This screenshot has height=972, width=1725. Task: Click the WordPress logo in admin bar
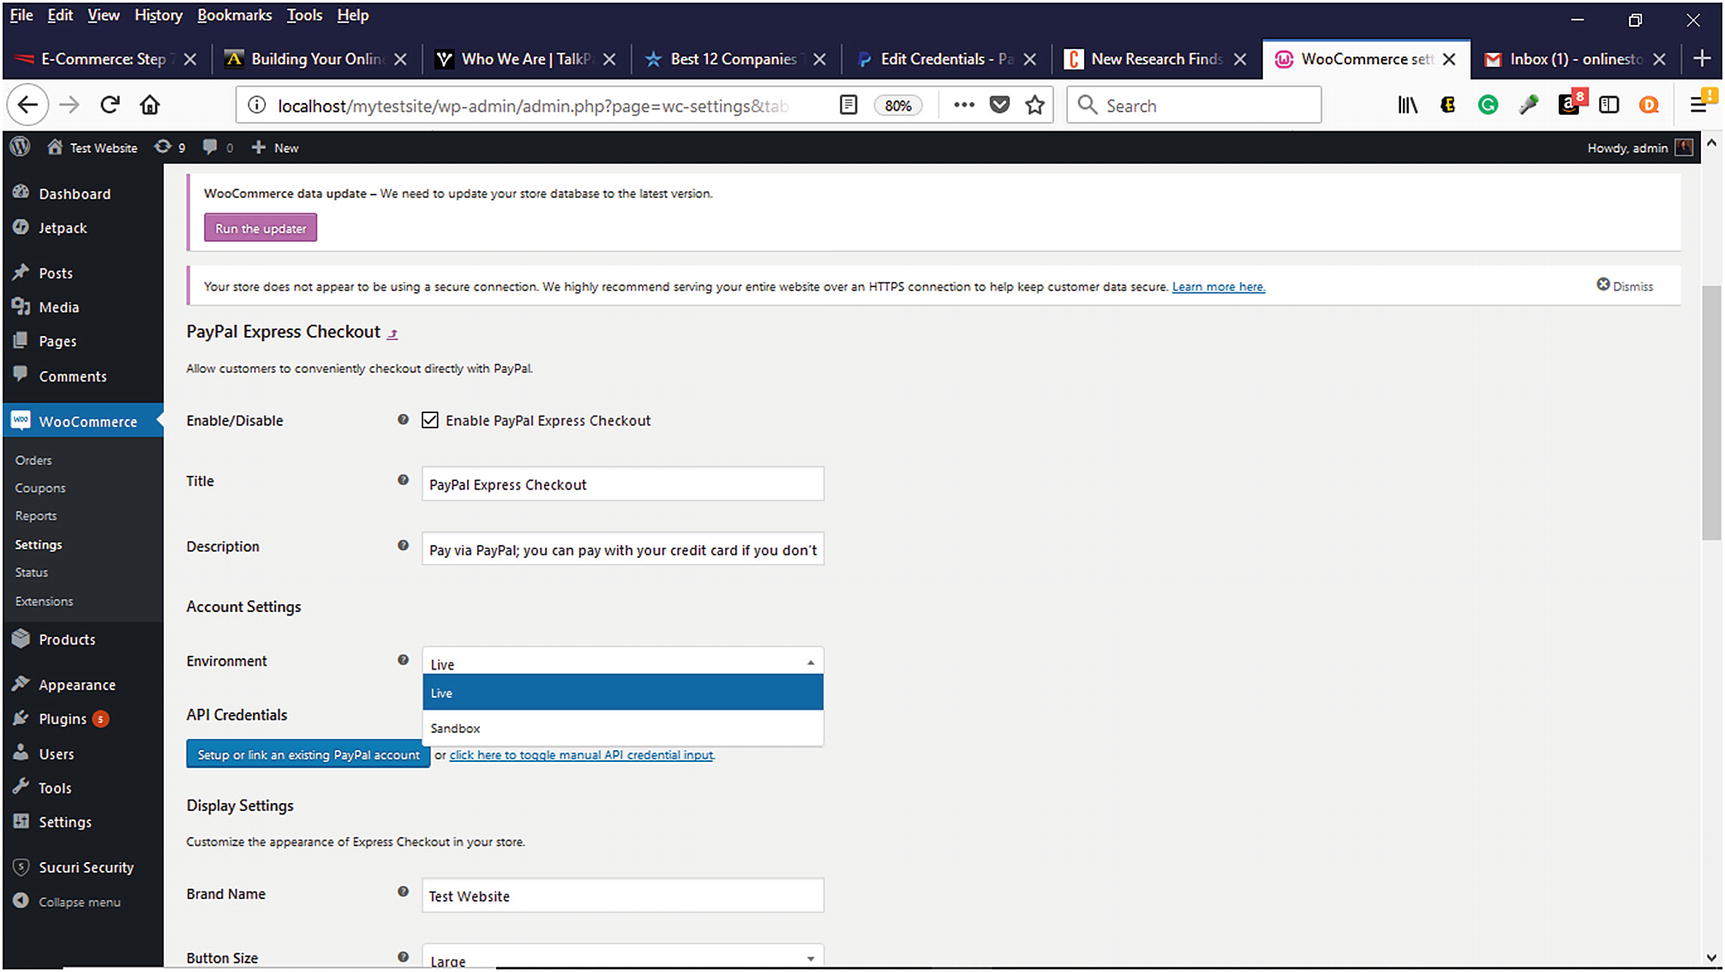[20, 147]
